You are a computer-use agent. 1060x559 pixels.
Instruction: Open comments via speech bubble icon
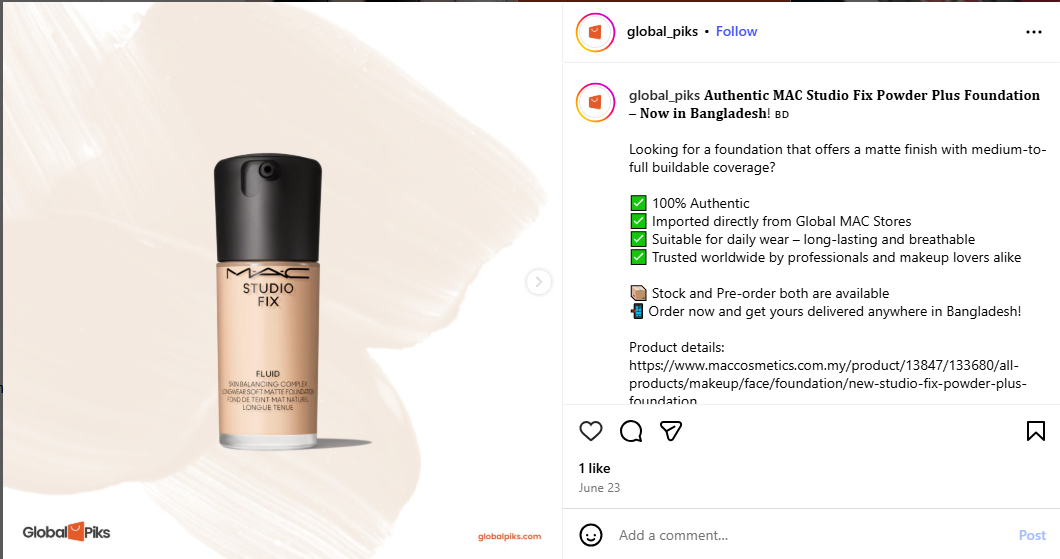pyautogui.click(x=631, y=431)
